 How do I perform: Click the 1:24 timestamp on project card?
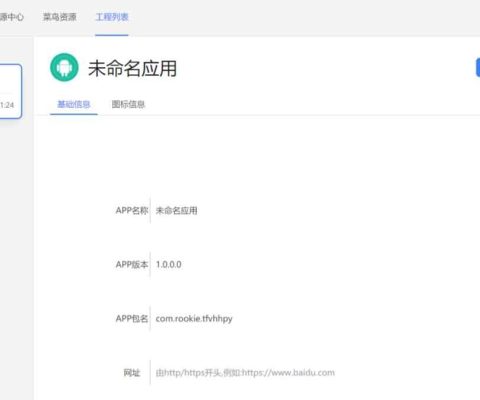pyautogui.click(x=7, y=105)
